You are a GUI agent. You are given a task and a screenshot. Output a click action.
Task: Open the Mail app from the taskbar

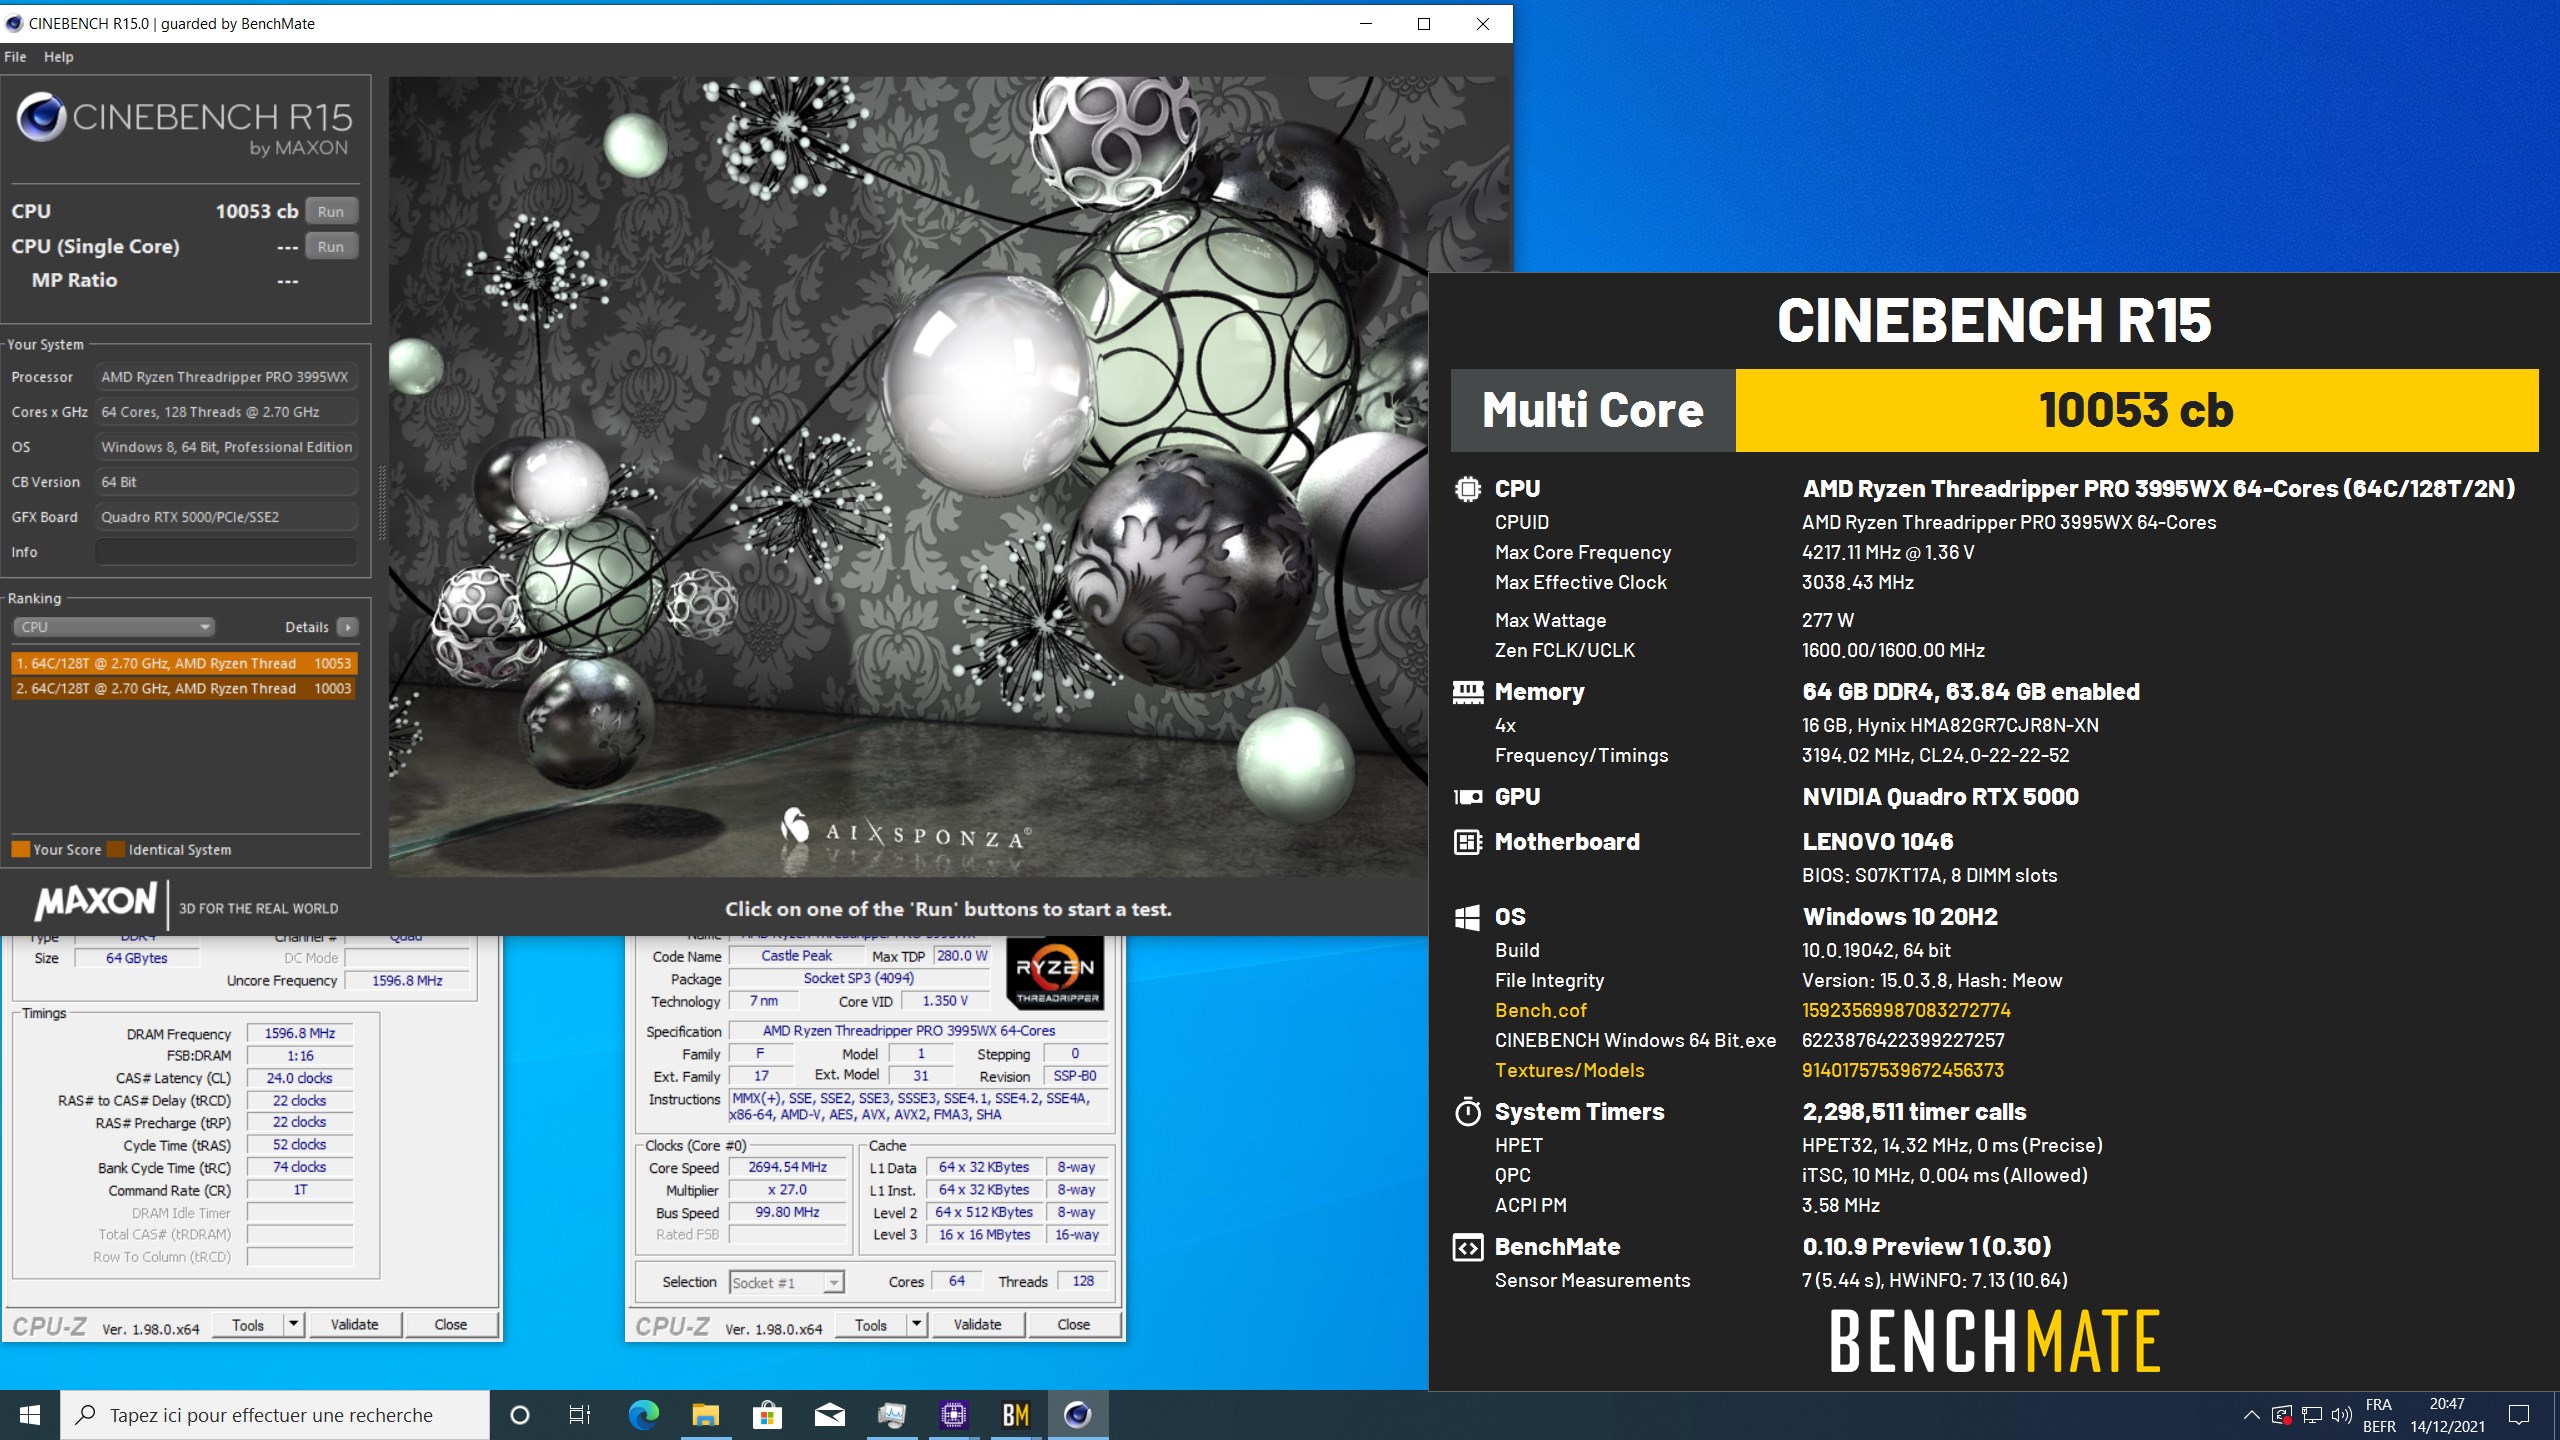[829, 1415]
